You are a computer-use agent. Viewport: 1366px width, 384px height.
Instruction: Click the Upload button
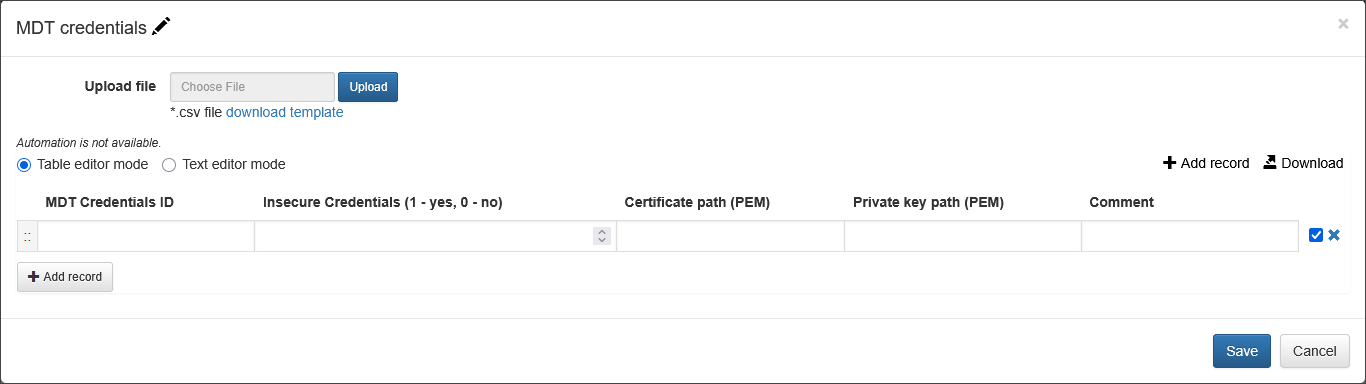[x=368, y=87]
